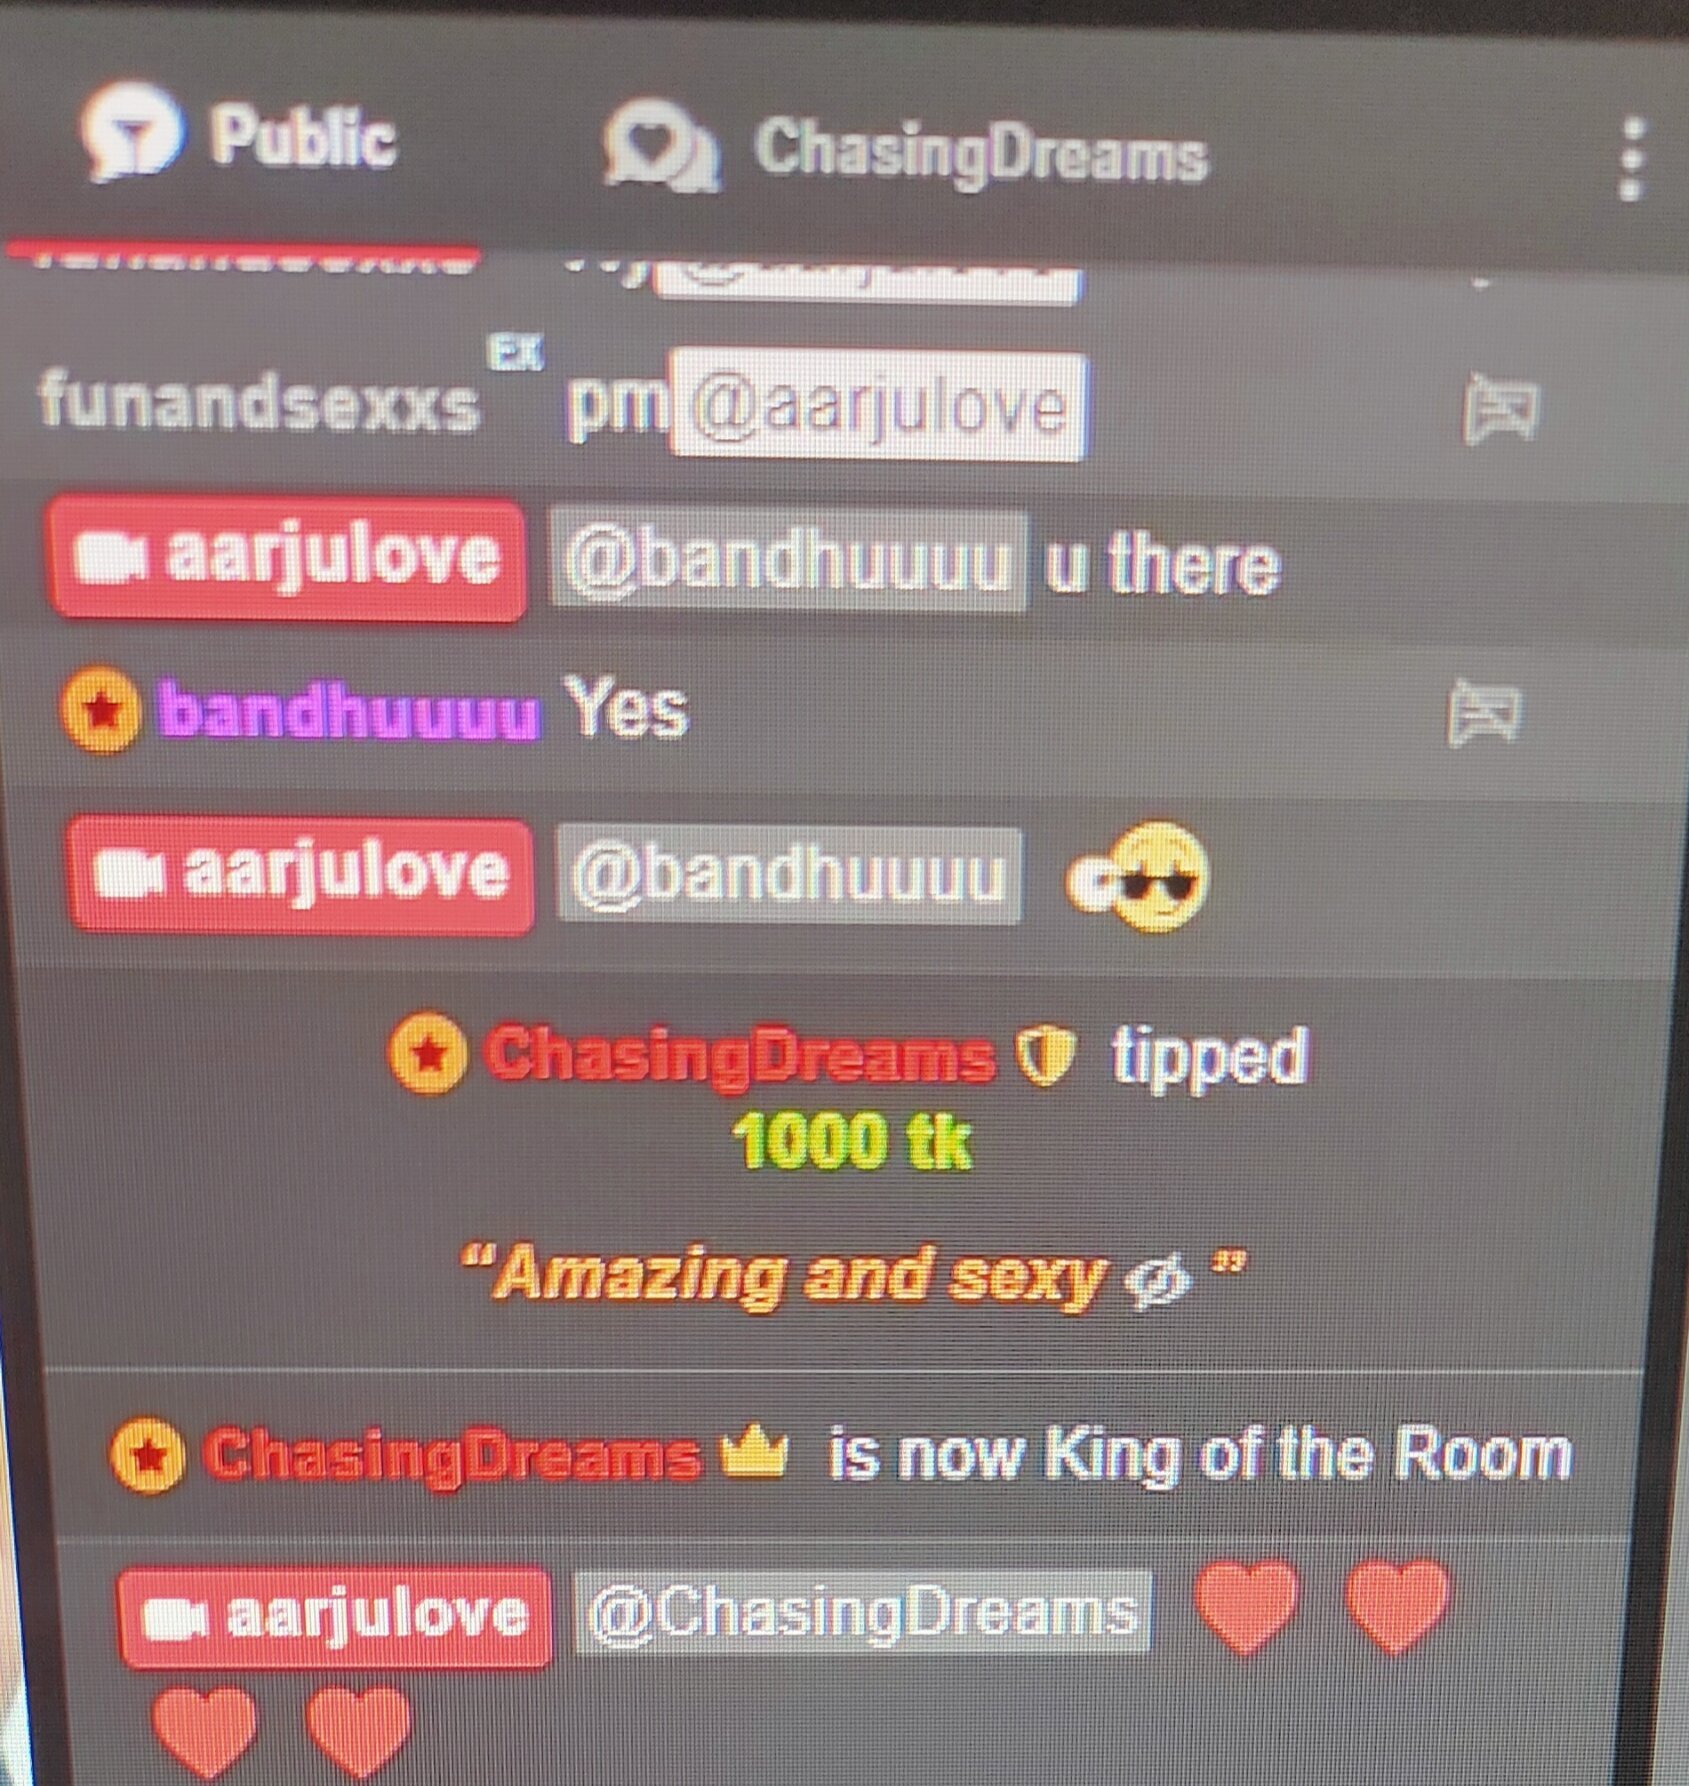1689x1786 pixels.
Task: Click the sunglasses emoji in the chat
Action: coord(1139,876)
